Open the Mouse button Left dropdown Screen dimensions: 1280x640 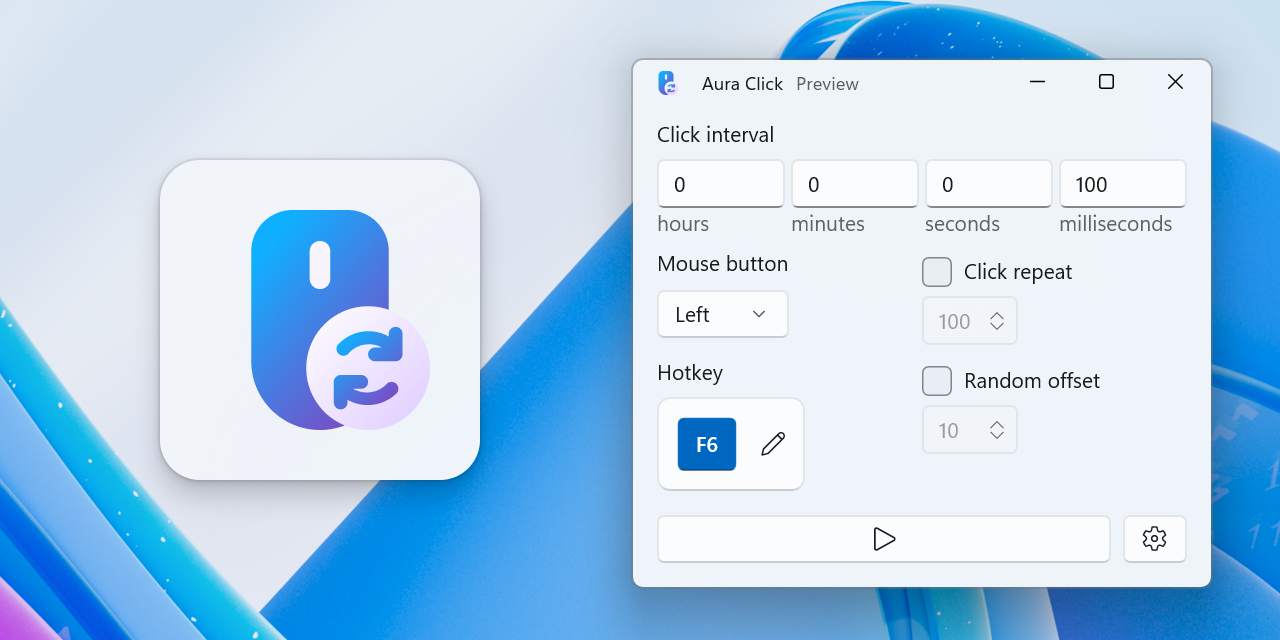pos(722,314)
